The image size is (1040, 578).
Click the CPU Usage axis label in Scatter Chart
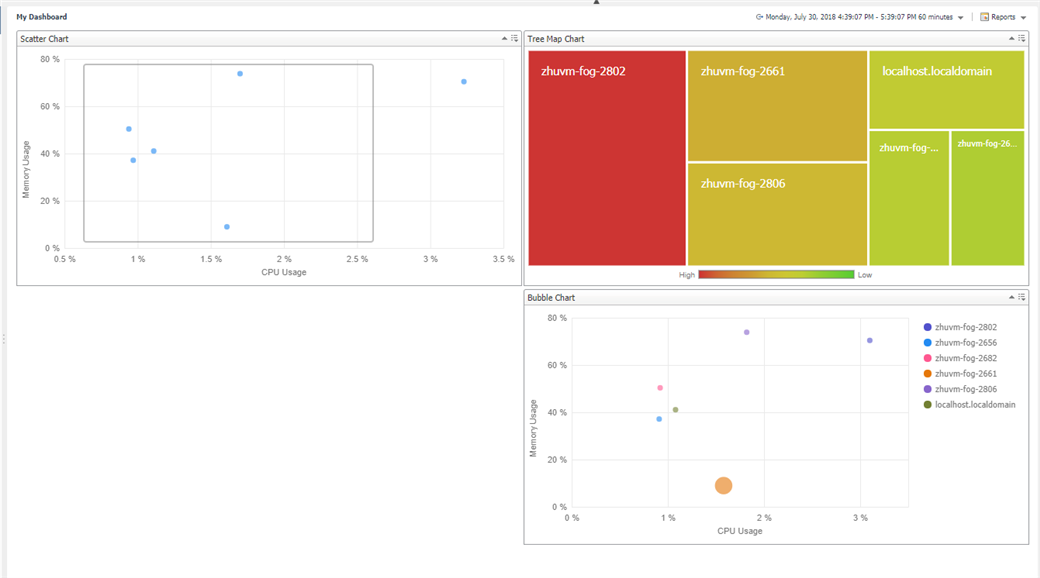pyautogui.click(x=284, y=272)
